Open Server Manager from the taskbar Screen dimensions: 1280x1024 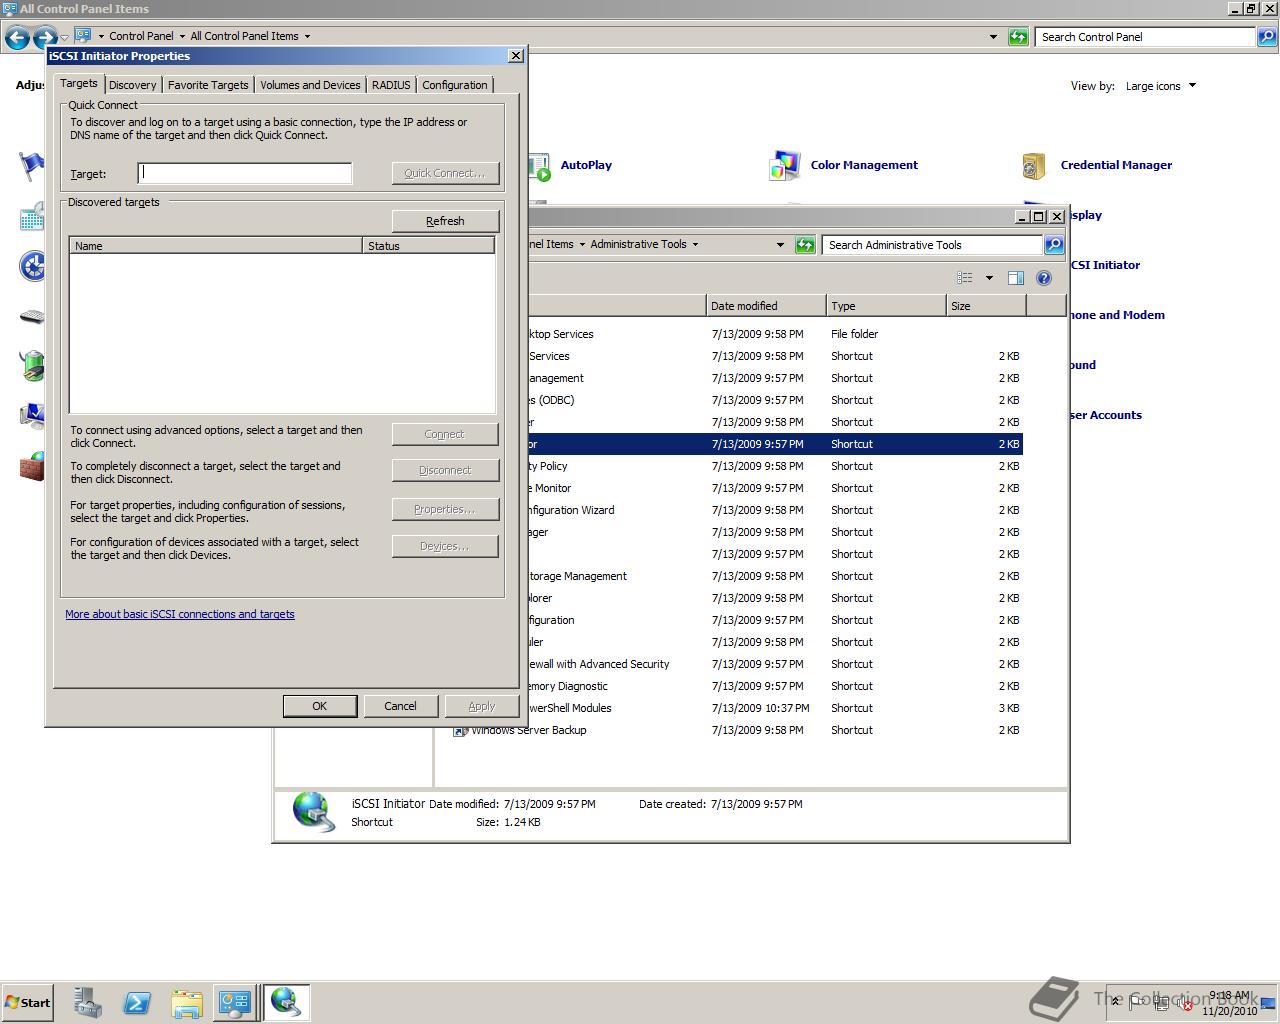88,1002
